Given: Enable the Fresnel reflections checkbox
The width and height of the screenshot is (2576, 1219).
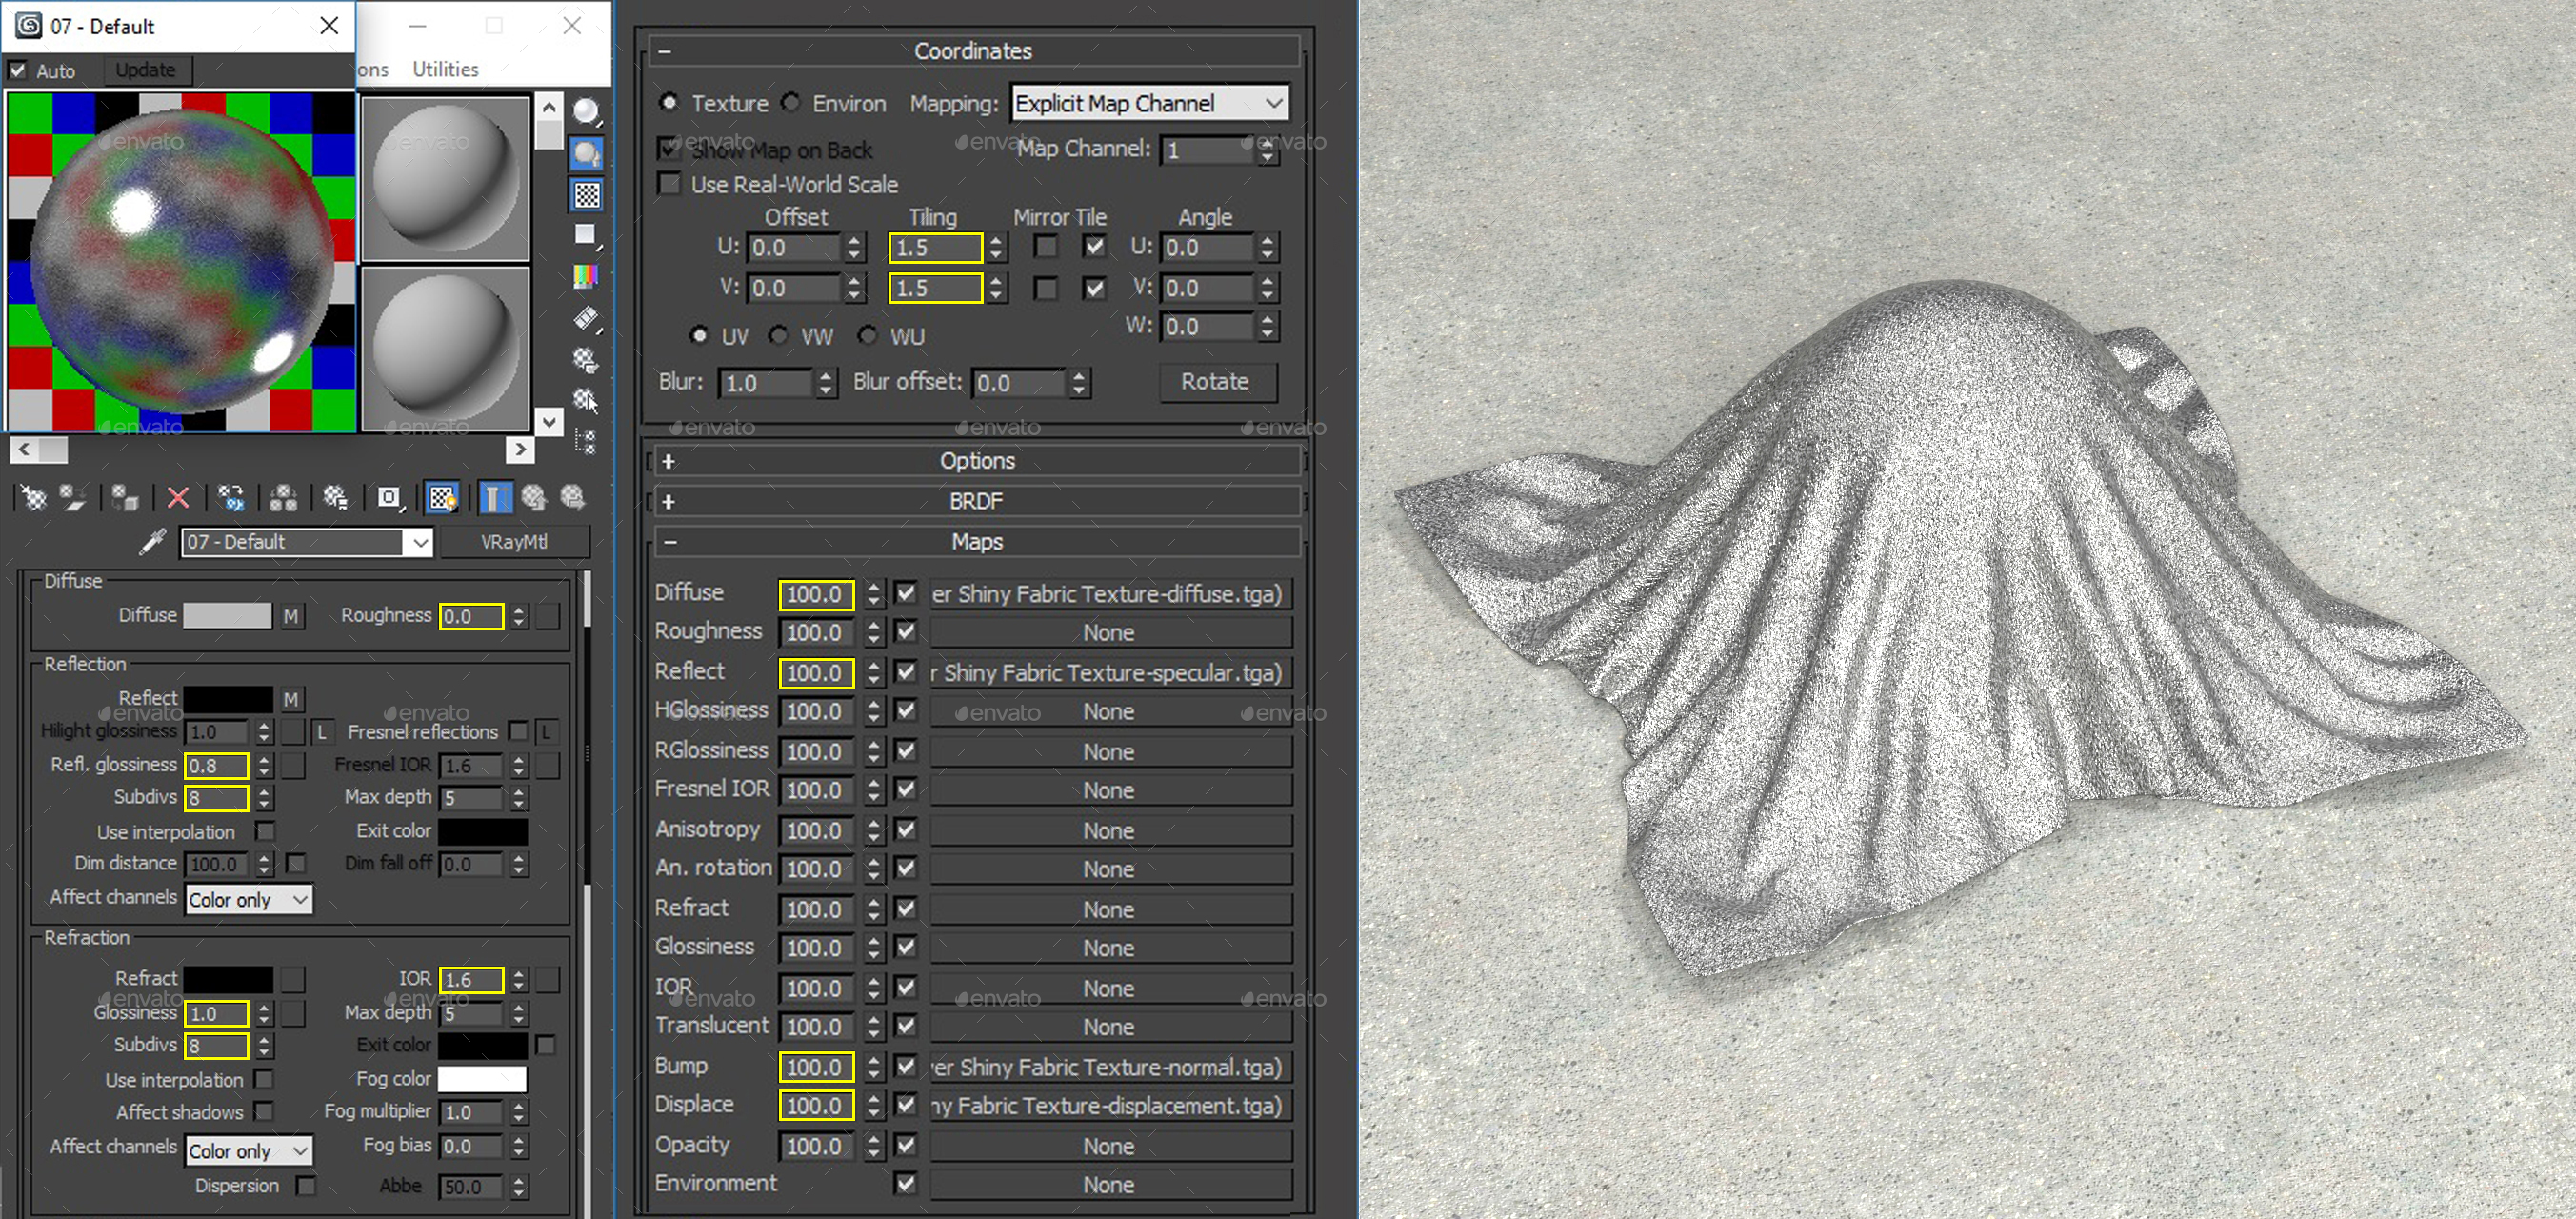Looking at the screenshot, I should tap(518, 731).
